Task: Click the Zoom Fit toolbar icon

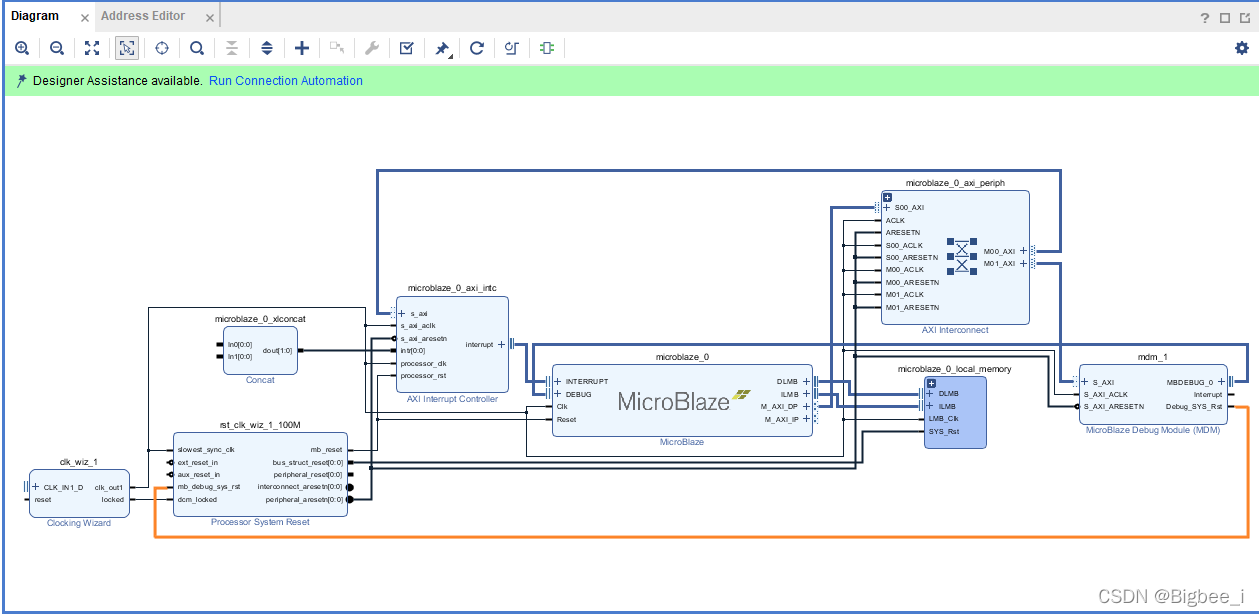Action: pyautogui.click(x=92, y=48)
